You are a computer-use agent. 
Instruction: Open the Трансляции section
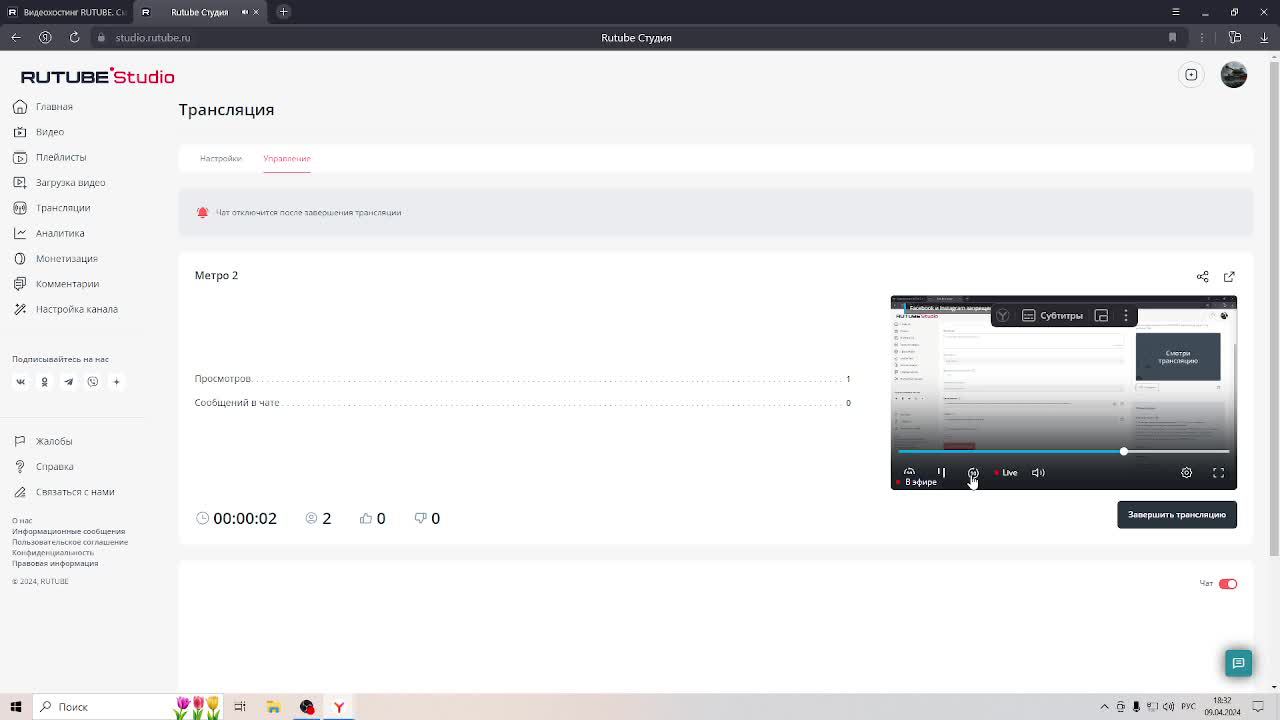(x=52, y=208)
